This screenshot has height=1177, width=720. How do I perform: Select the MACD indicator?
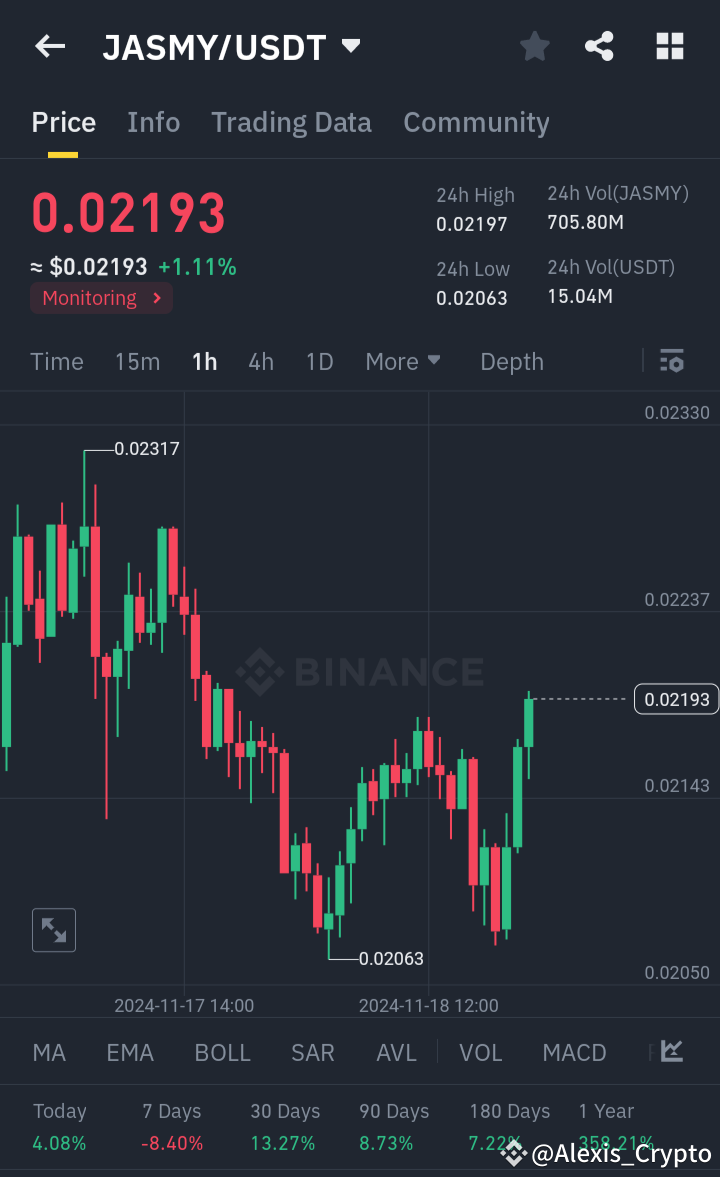574,1052
